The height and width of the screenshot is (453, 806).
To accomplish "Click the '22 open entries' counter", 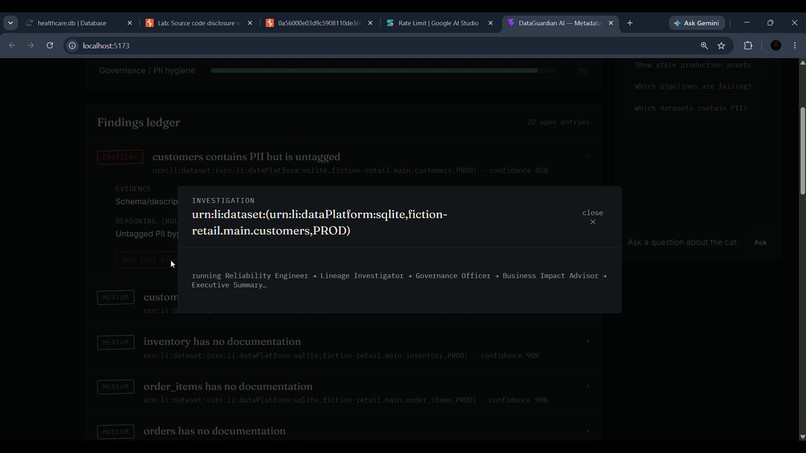I will coord(558,122).
